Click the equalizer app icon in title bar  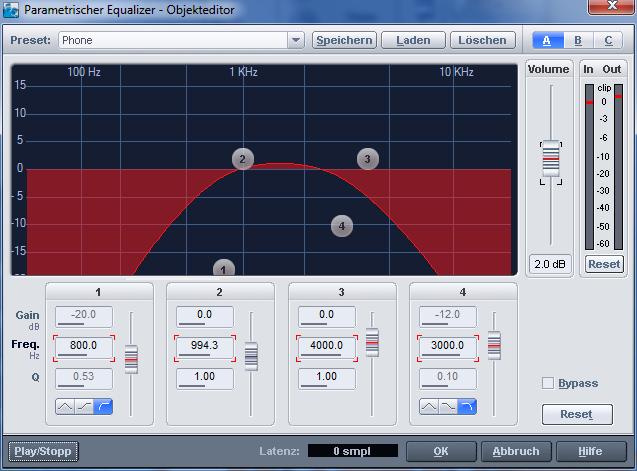(x=11, y=10)
